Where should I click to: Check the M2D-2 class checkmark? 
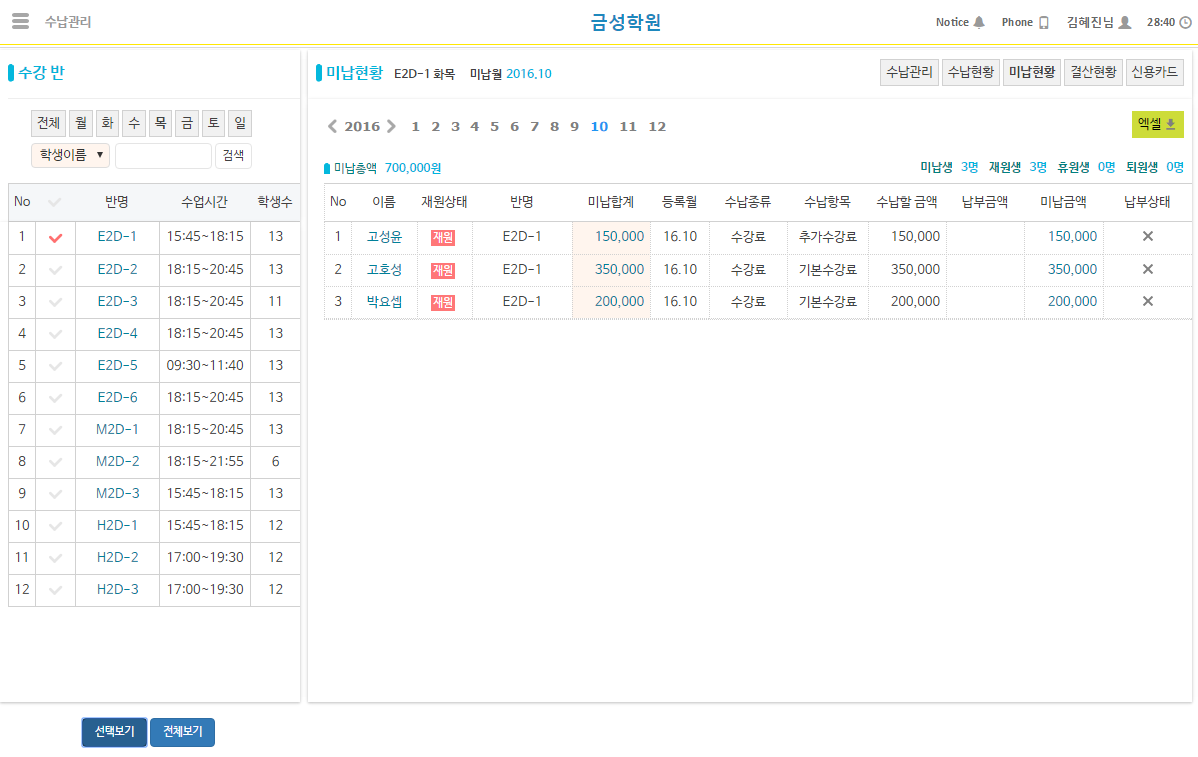55,462
